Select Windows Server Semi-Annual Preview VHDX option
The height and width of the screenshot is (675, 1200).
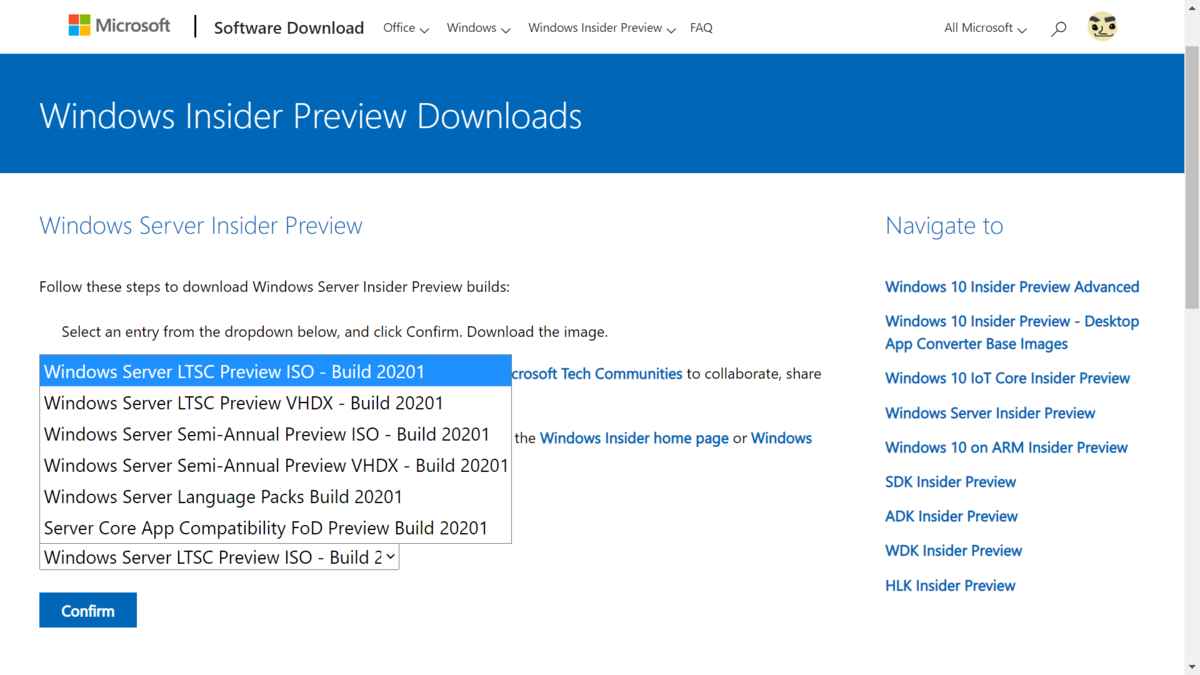click(x=275, y=465)
